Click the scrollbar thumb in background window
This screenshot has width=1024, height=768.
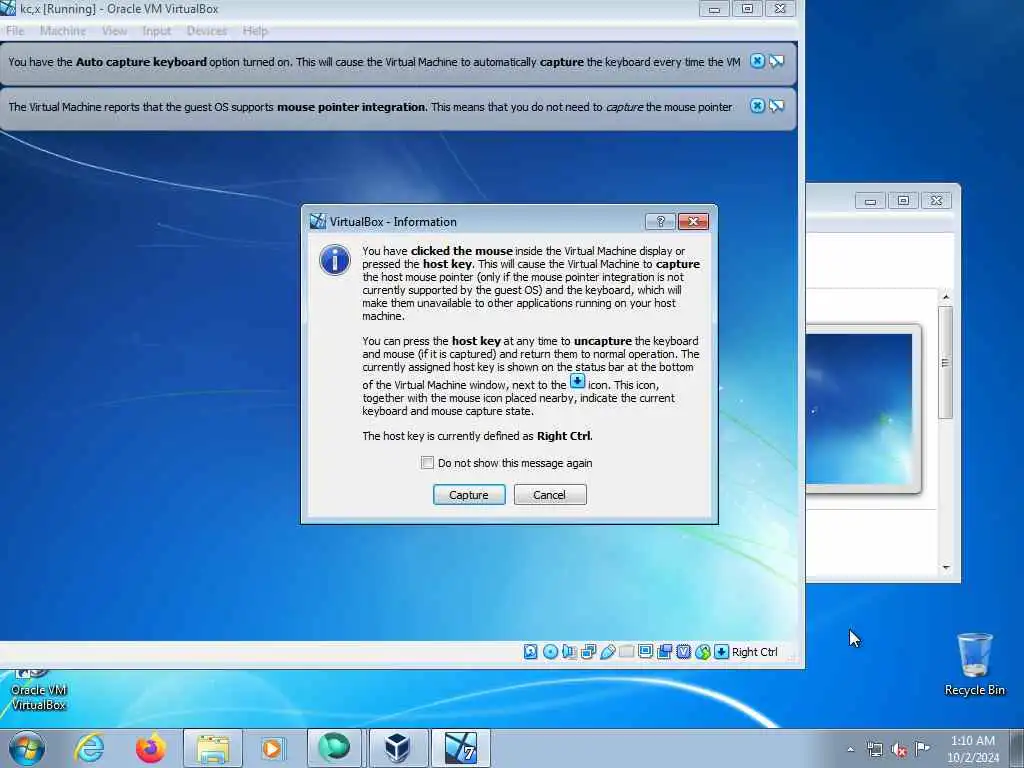[945, 362]
